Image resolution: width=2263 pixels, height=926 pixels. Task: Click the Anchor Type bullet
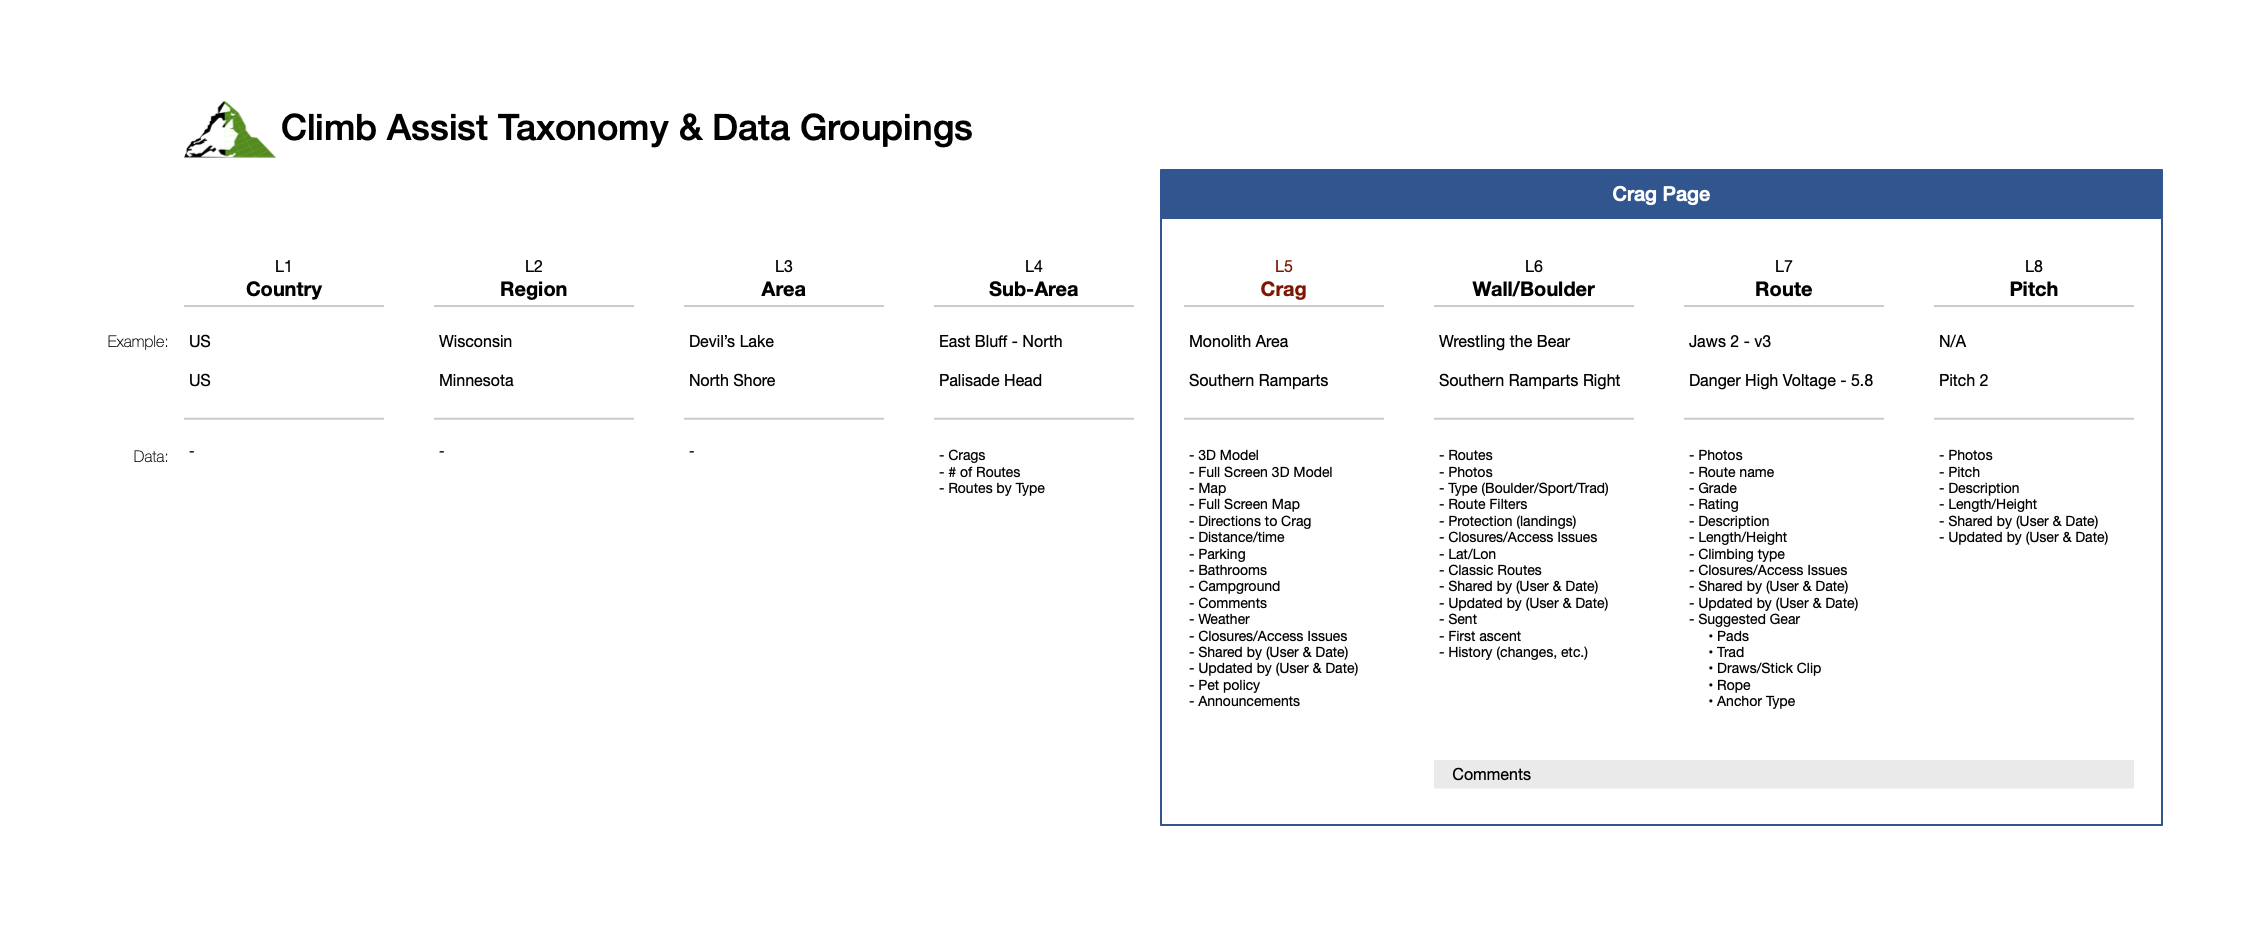(x=1752, y=701)
